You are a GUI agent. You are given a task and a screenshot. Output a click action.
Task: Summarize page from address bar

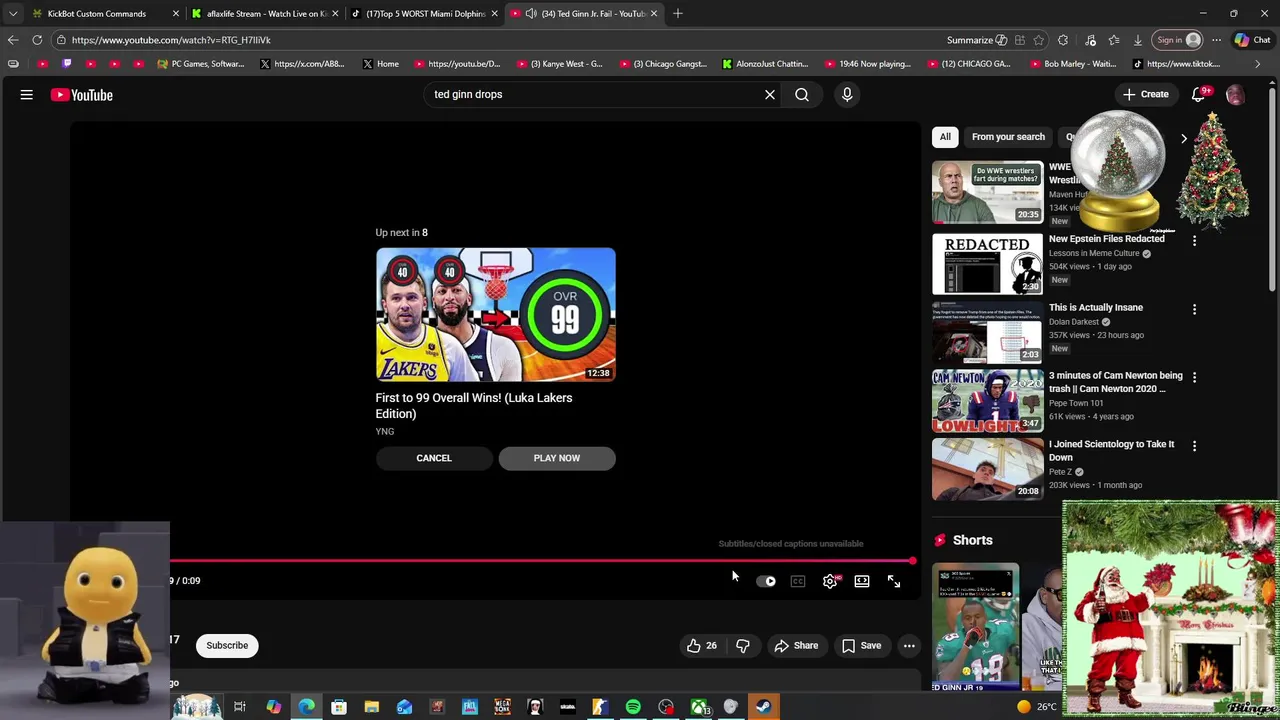coord(976,40)
